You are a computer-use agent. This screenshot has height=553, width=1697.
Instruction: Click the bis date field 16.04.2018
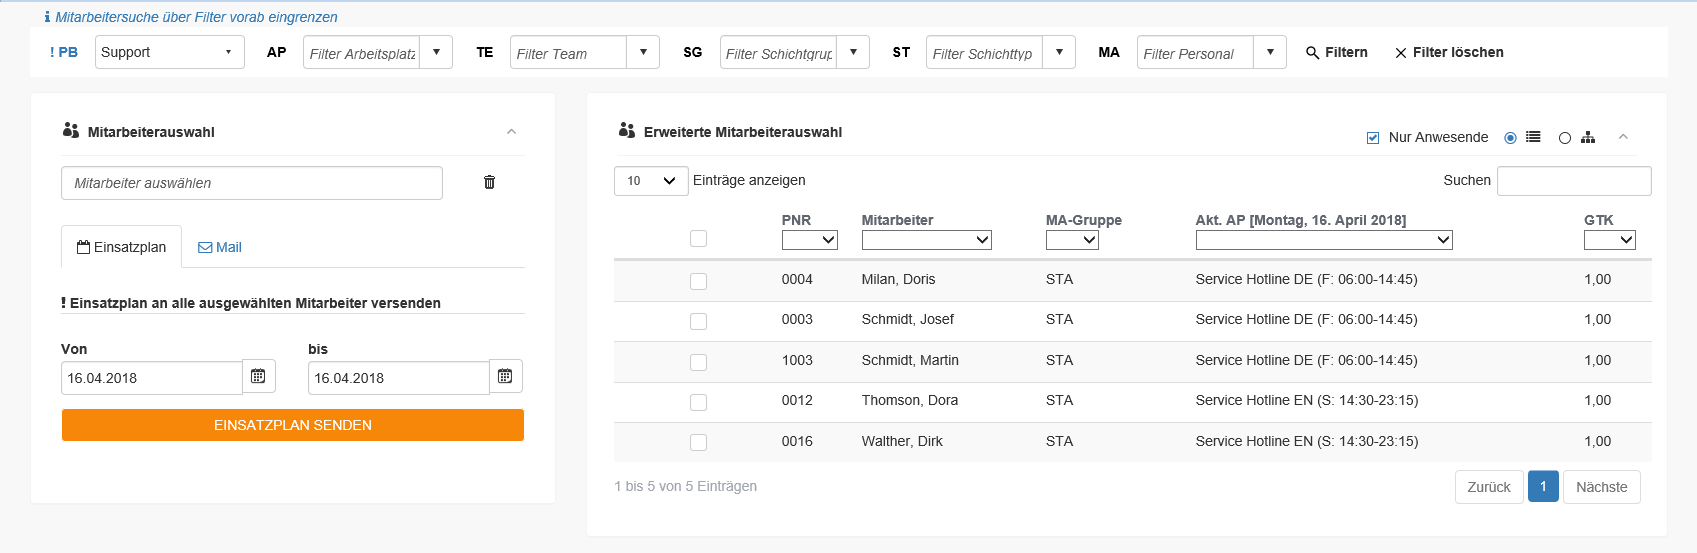(399, 378)
